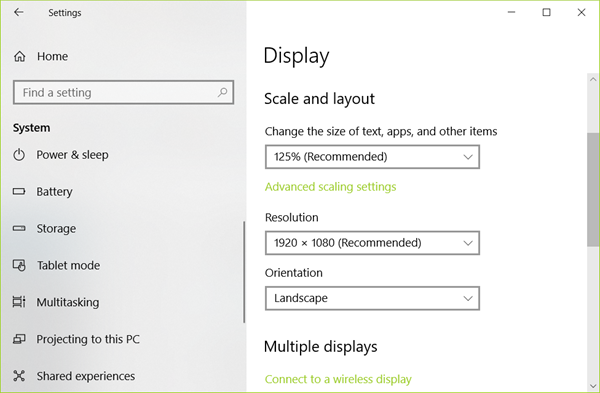Click the Projecting to this PC icon
The image size is (600, 393).
click(x=19, y=339)
